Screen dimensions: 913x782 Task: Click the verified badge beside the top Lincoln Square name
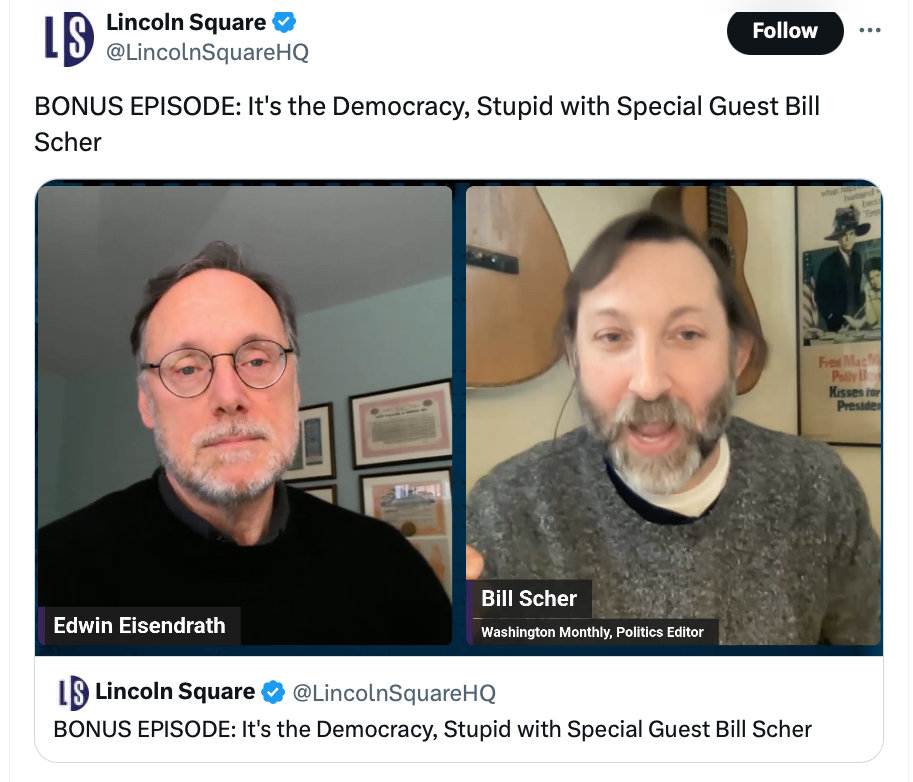pos(285,22)
